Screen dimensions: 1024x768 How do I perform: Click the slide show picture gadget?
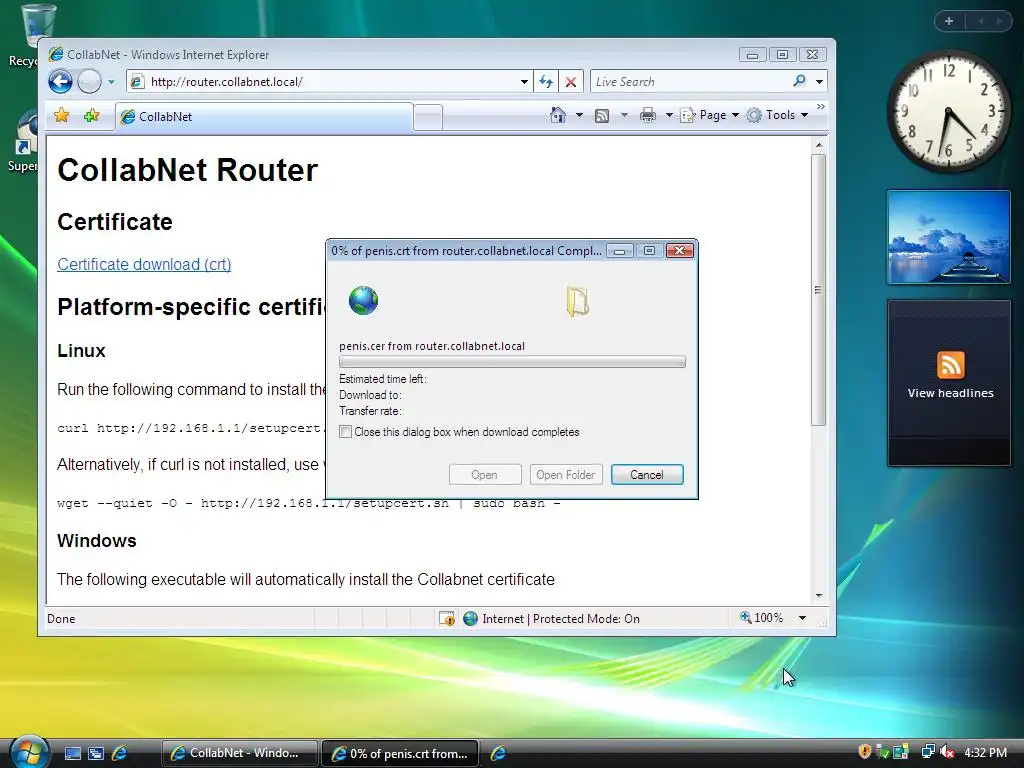point(948,237)
